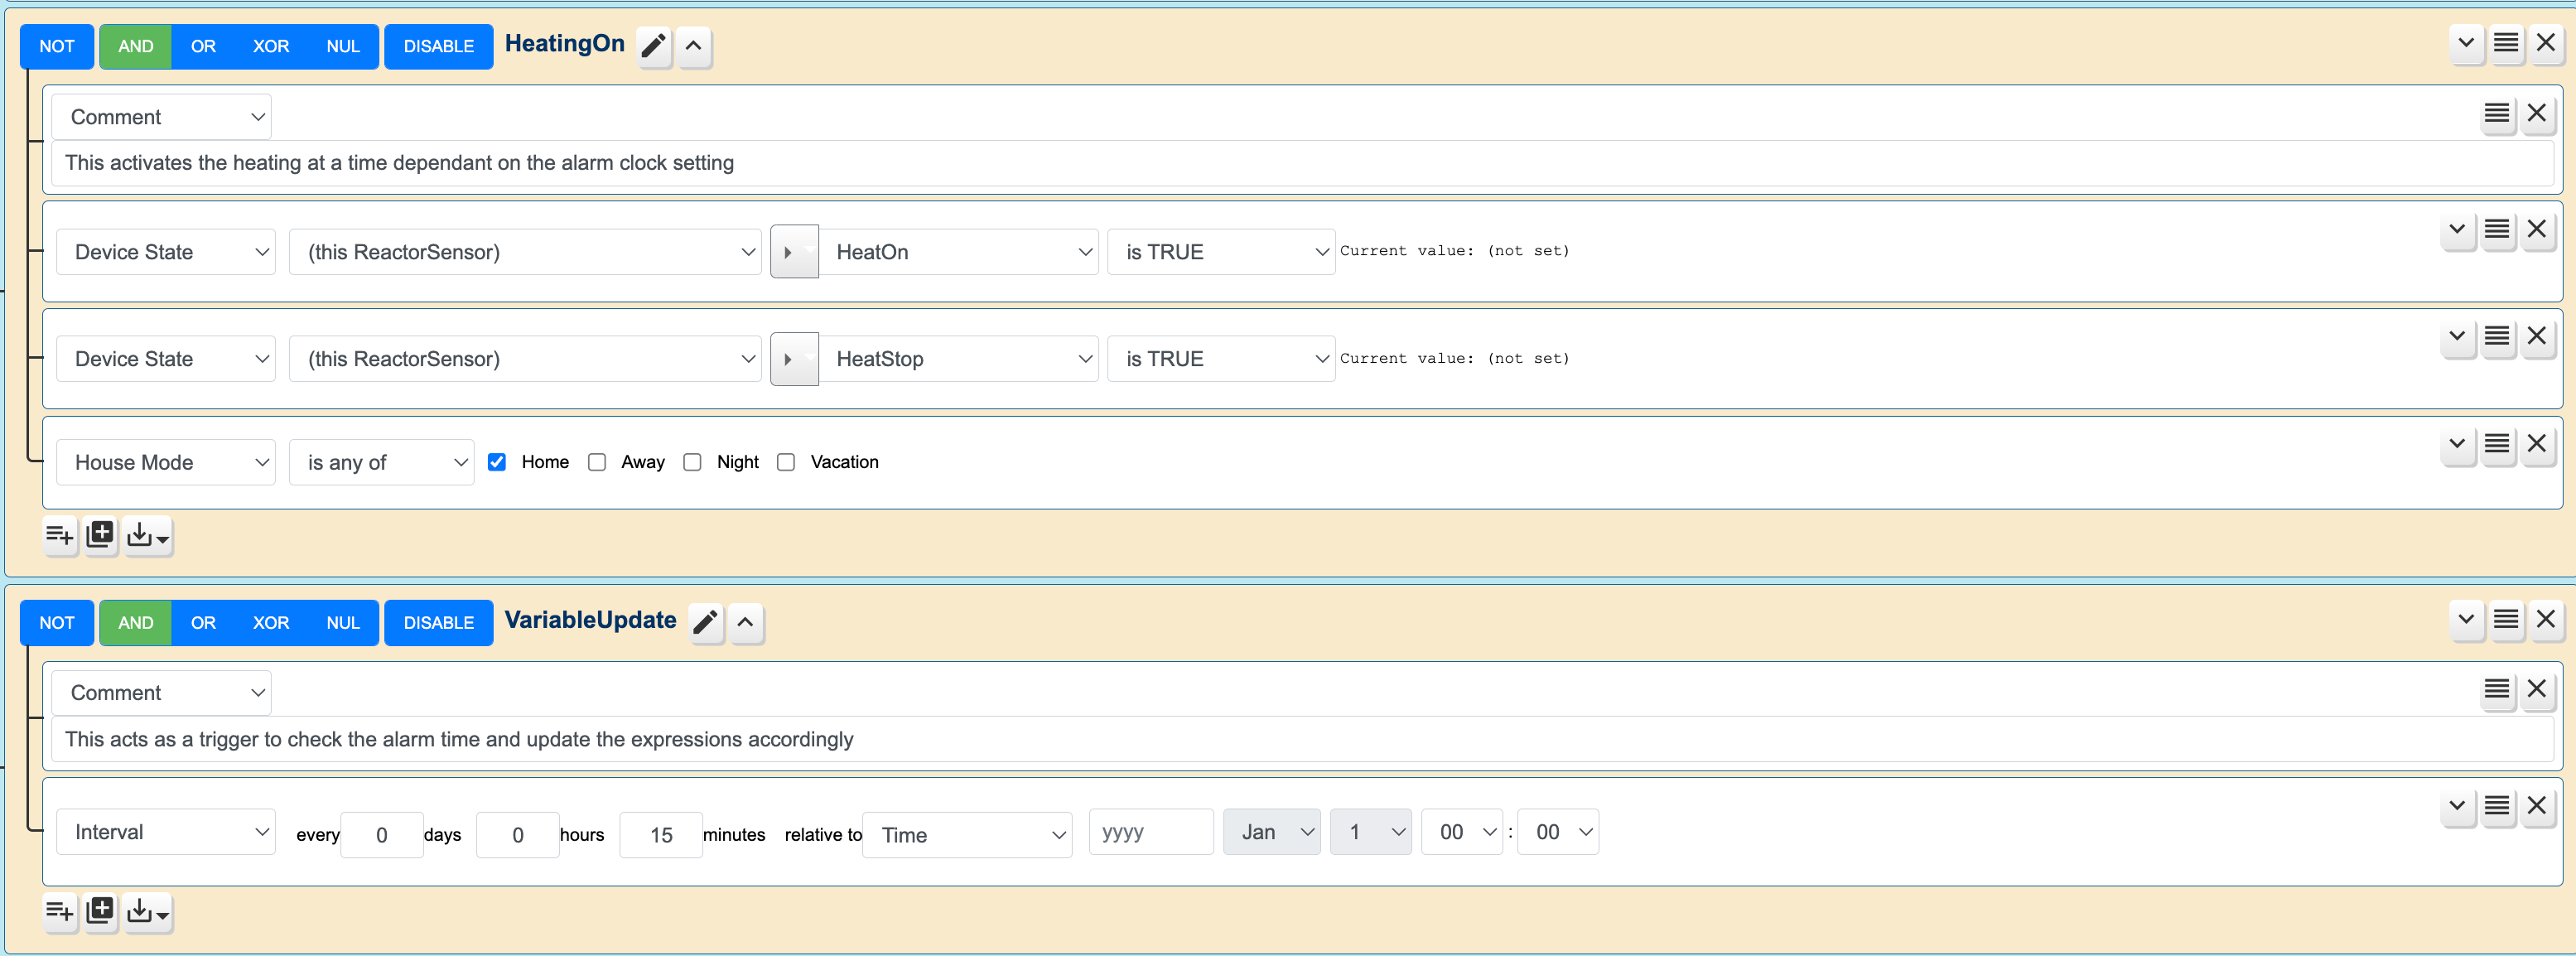Viewport: 2576px width, 956px height.
Task: Open the 'is any of' operator dropdown
Action: 381,462
